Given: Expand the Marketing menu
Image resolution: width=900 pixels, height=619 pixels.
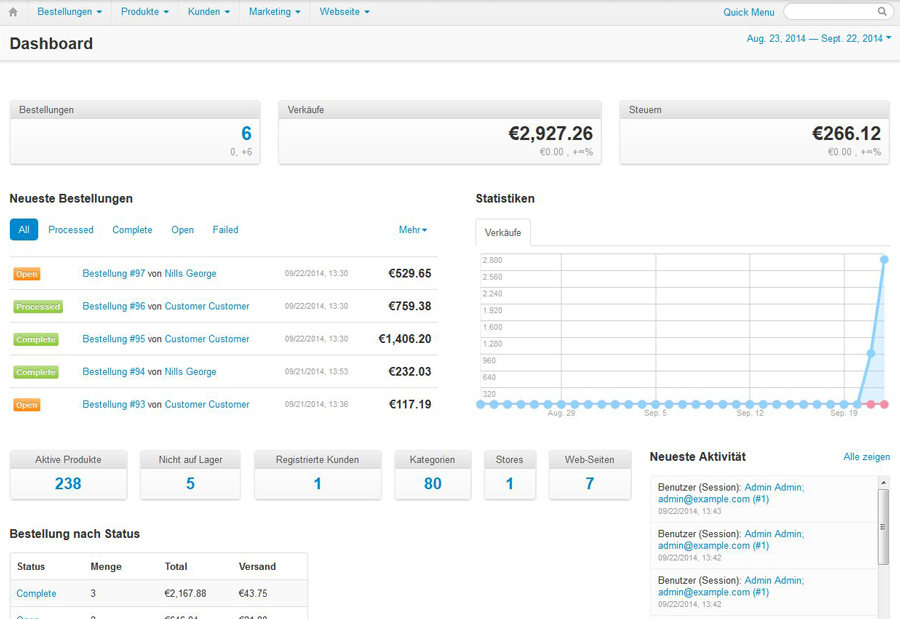Looking at the screenshot, I should click(x=274, y=11).
